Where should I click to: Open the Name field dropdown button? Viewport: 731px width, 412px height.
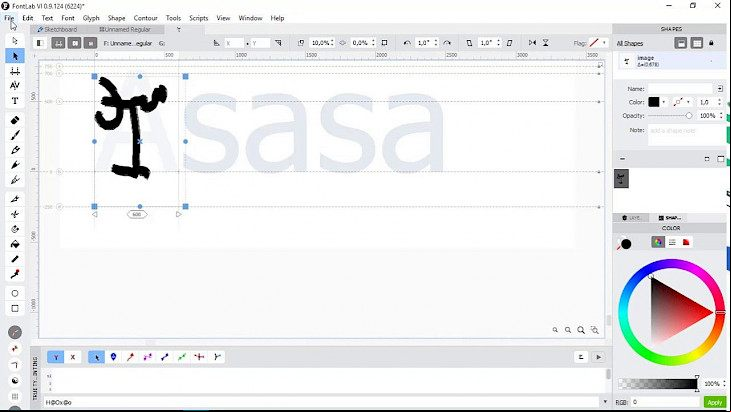coord(720,89)
